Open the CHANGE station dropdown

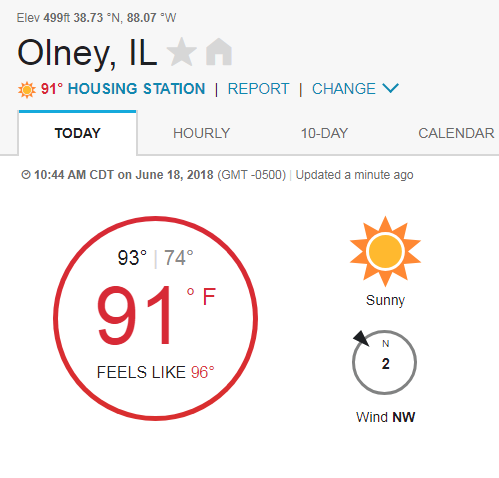coord(355,89)
